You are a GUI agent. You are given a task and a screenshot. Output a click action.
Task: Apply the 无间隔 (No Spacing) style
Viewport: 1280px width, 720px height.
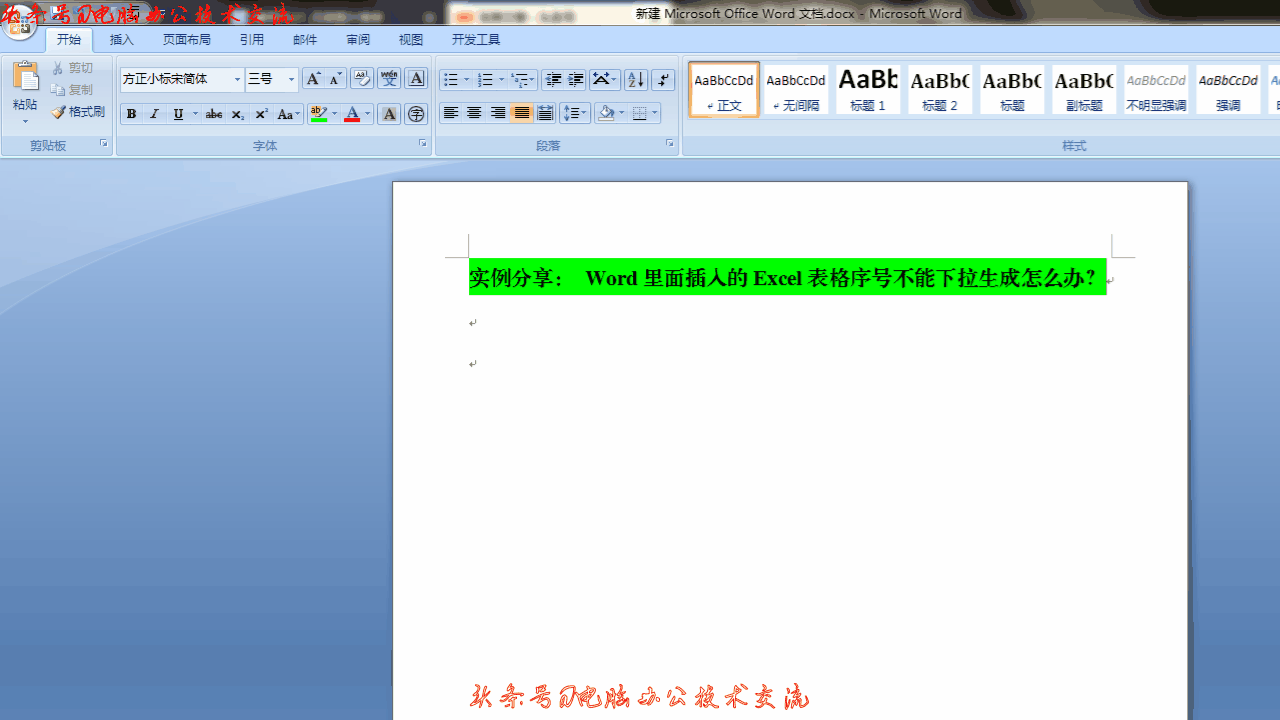coord(796,90)
